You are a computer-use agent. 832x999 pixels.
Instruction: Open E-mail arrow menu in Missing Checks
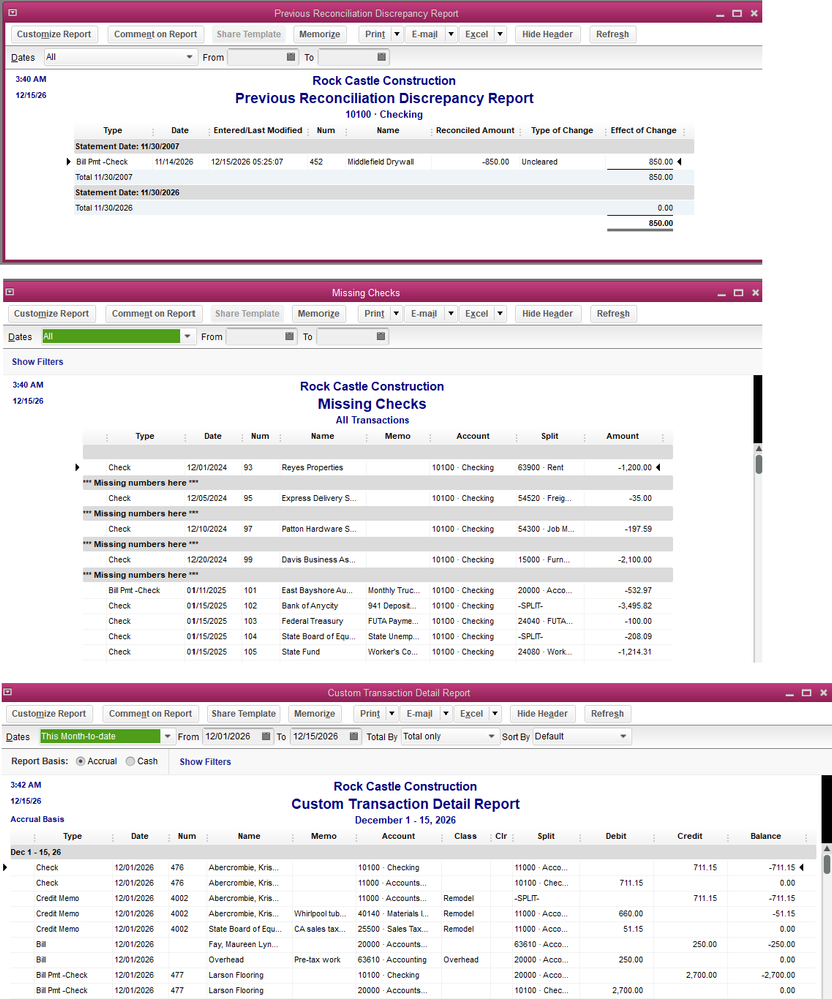[x=450, y=313]
